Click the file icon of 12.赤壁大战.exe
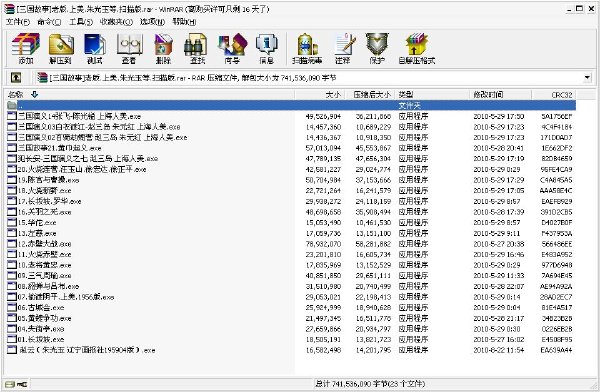600x392 pixels. point(12,243)
